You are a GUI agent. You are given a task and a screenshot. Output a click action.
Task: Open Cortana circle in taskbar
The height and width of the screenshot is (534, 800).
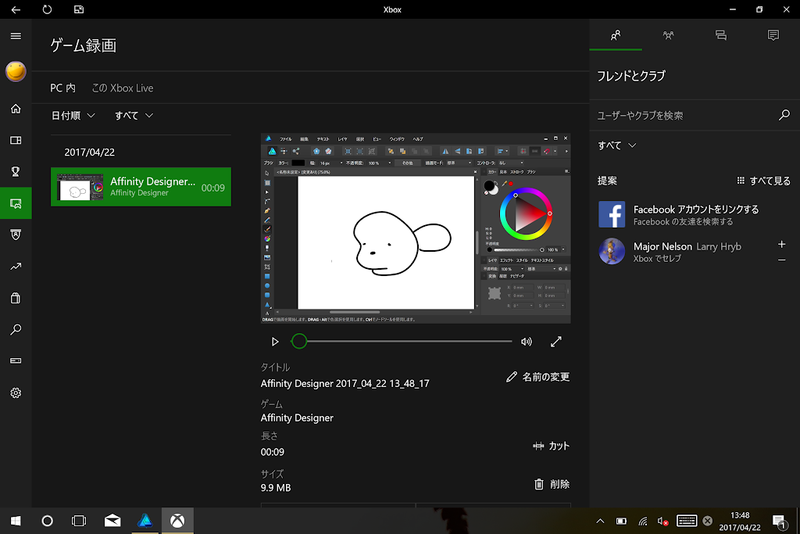click(47, 521)
